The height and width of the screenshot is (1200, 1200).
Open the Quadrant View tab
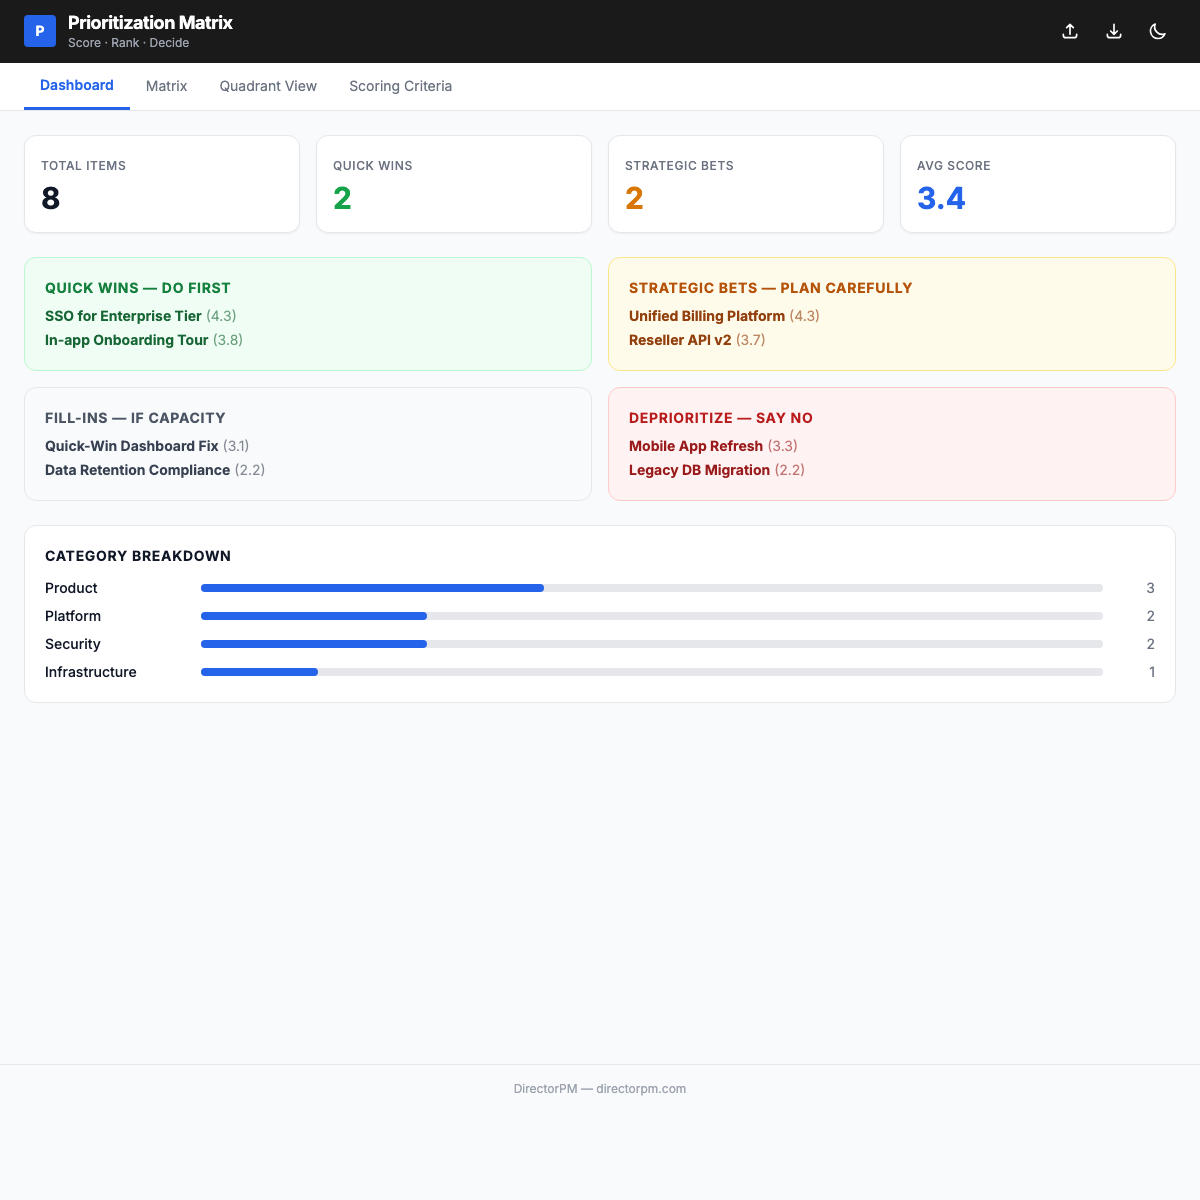coord(268,86)
